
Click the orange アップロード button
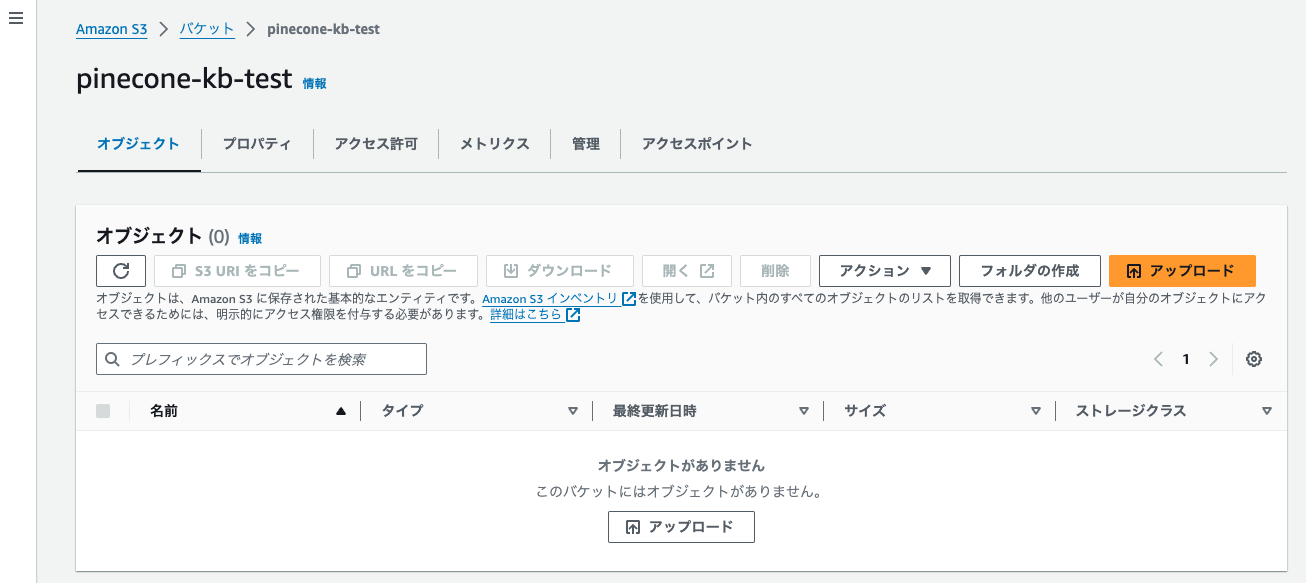(x=1182, y=271)
